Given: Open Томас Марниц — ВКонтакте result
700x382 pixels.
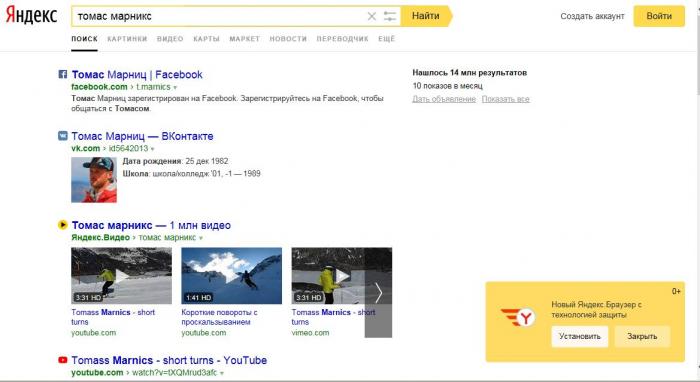Looking at the screenshot, I should 142,136.
